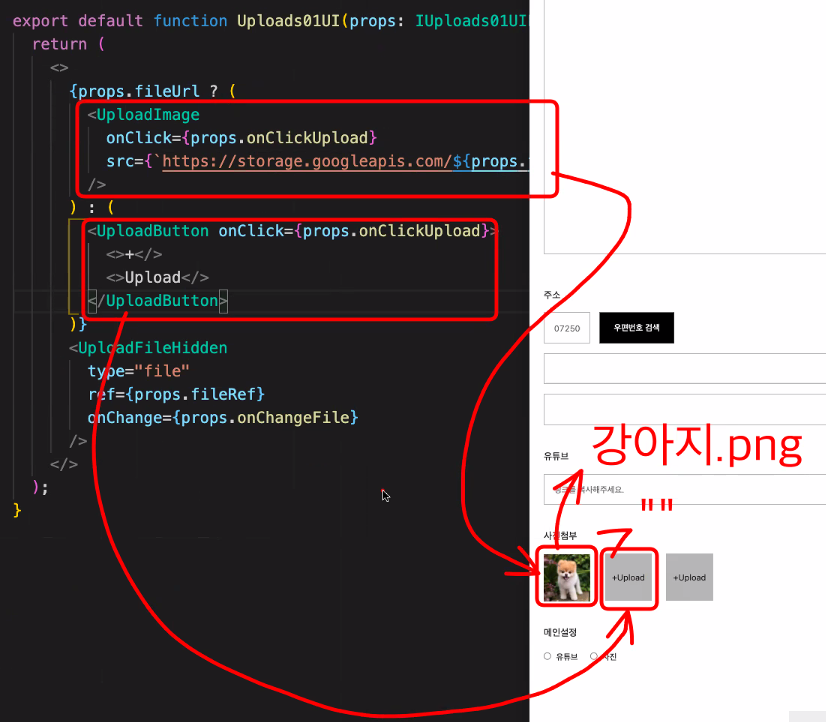
Task: Select the 유튜브 radio button under 메인설정
Action: pos(547,656)
